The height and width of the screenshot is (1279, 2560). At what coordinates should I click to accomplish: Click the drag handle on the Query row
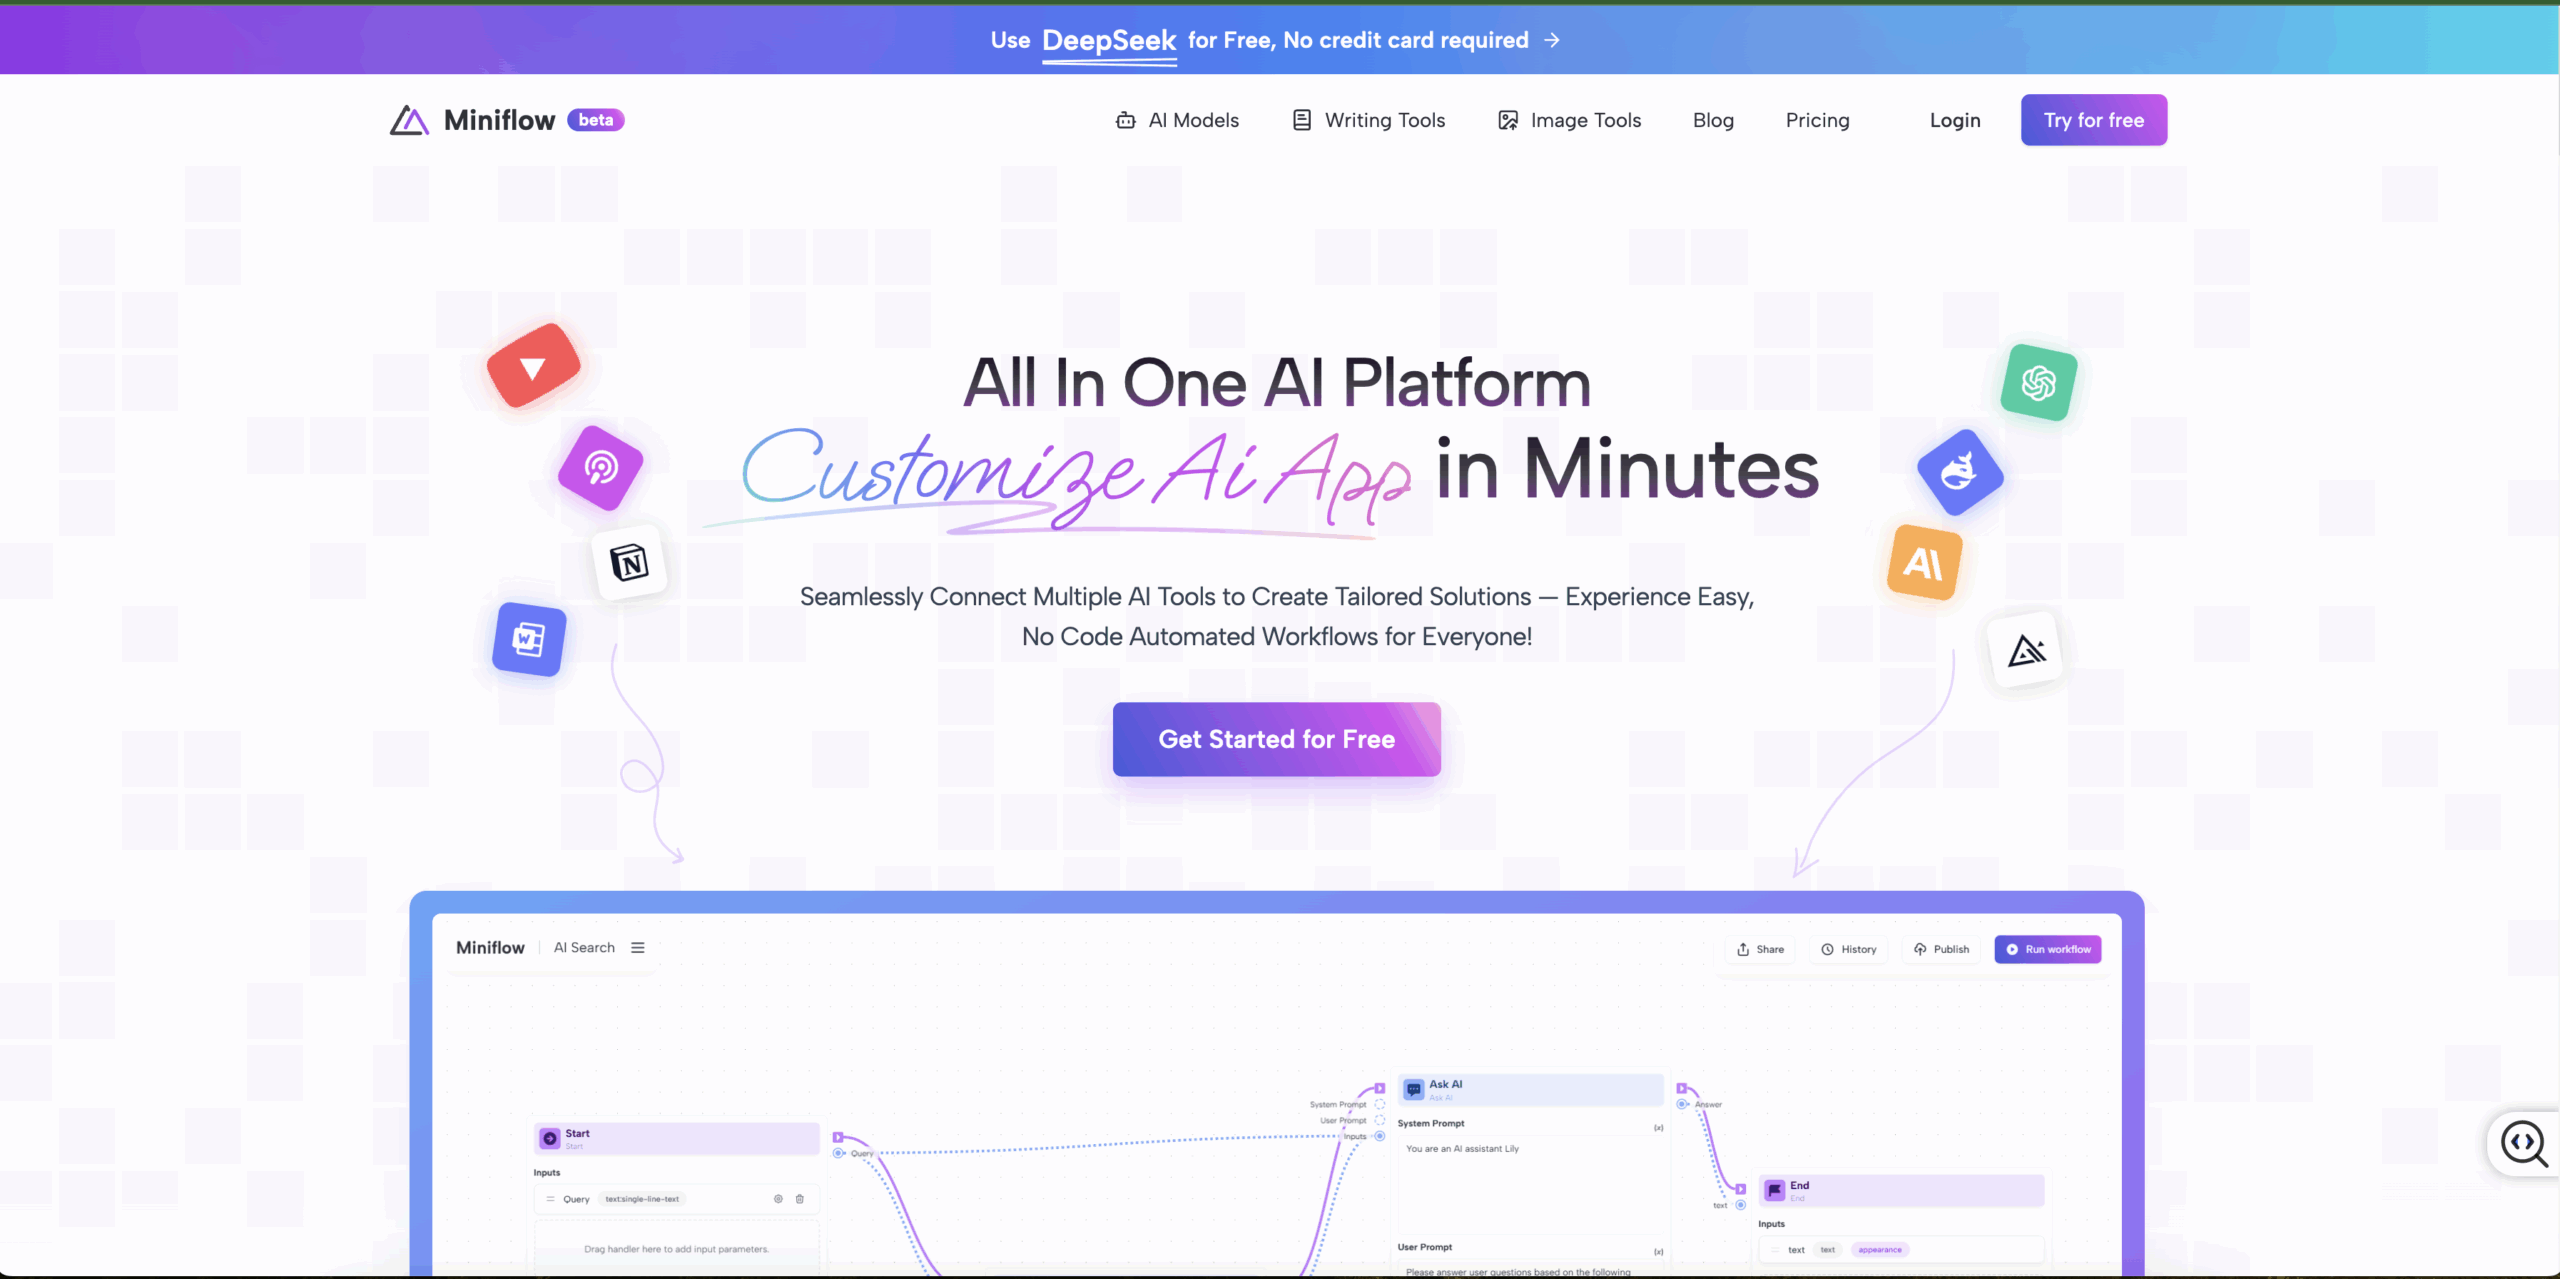pyautogui.click(x=550, y=1199)
